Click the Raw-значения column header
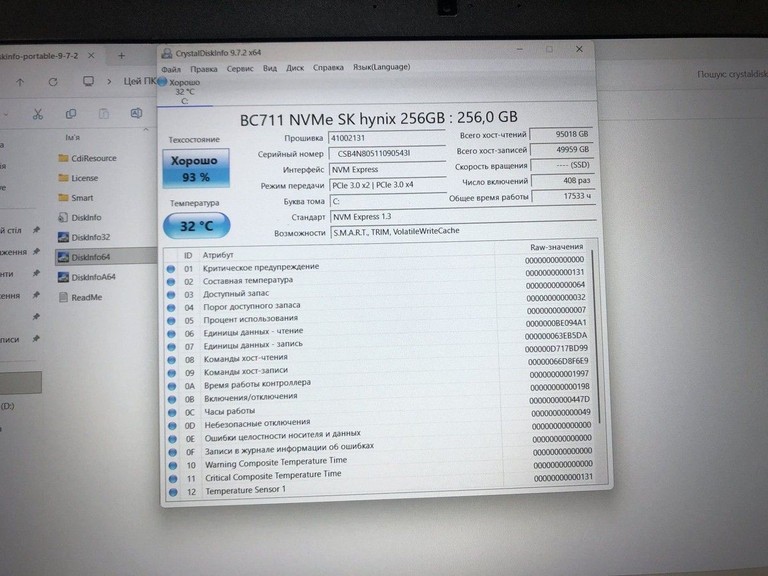The image size is (768, 576). point(557,247)
